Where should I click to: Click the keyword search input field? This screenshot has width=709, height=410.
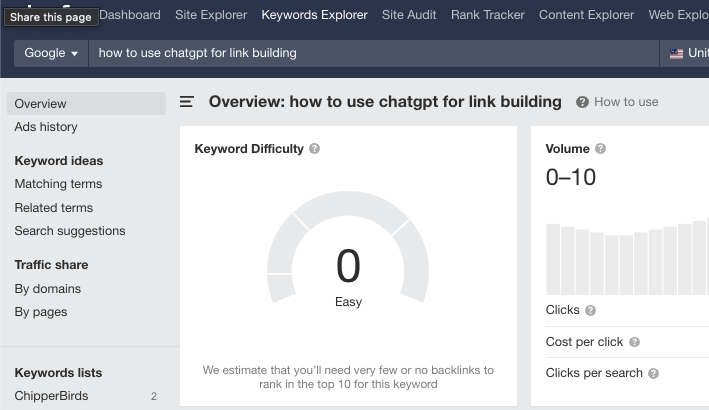pos(373,53)
